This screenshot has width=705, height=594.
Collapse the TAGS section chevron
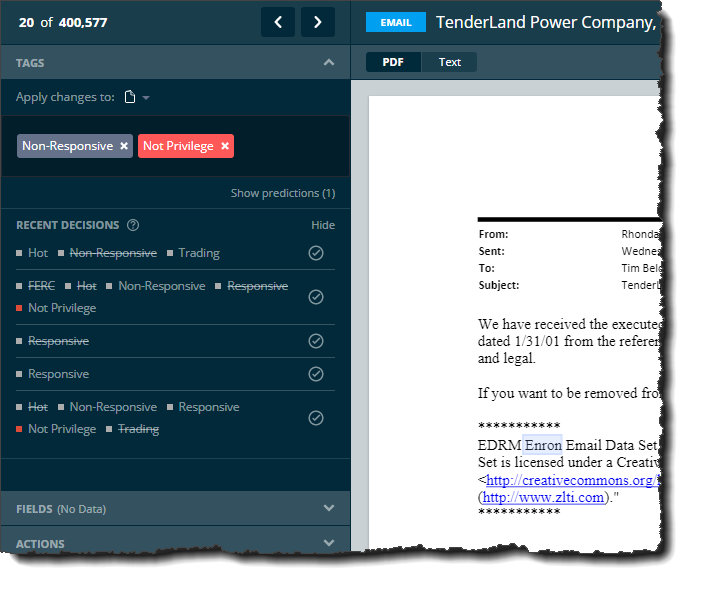(329, 63)
